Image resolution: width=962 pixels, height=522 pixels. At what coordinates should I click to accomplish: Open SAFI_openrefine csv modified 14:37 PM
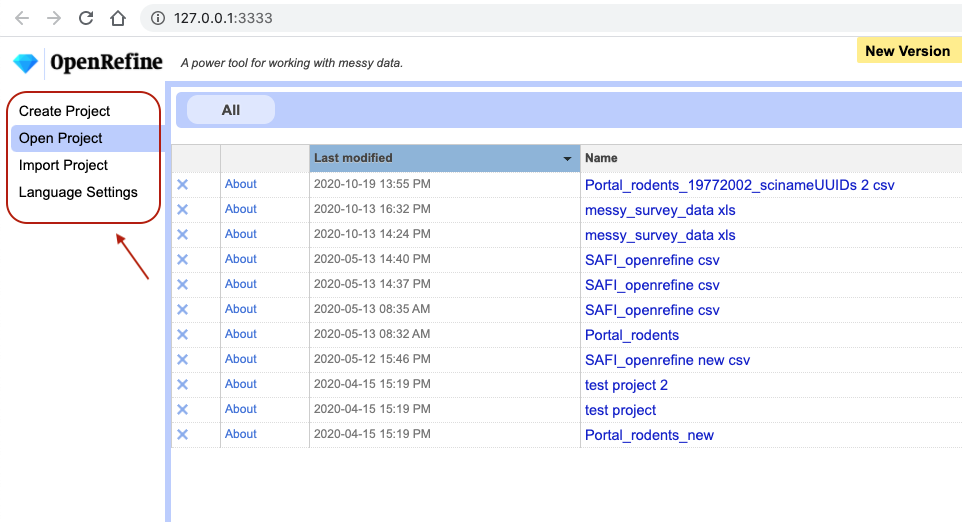pos(652,285)
